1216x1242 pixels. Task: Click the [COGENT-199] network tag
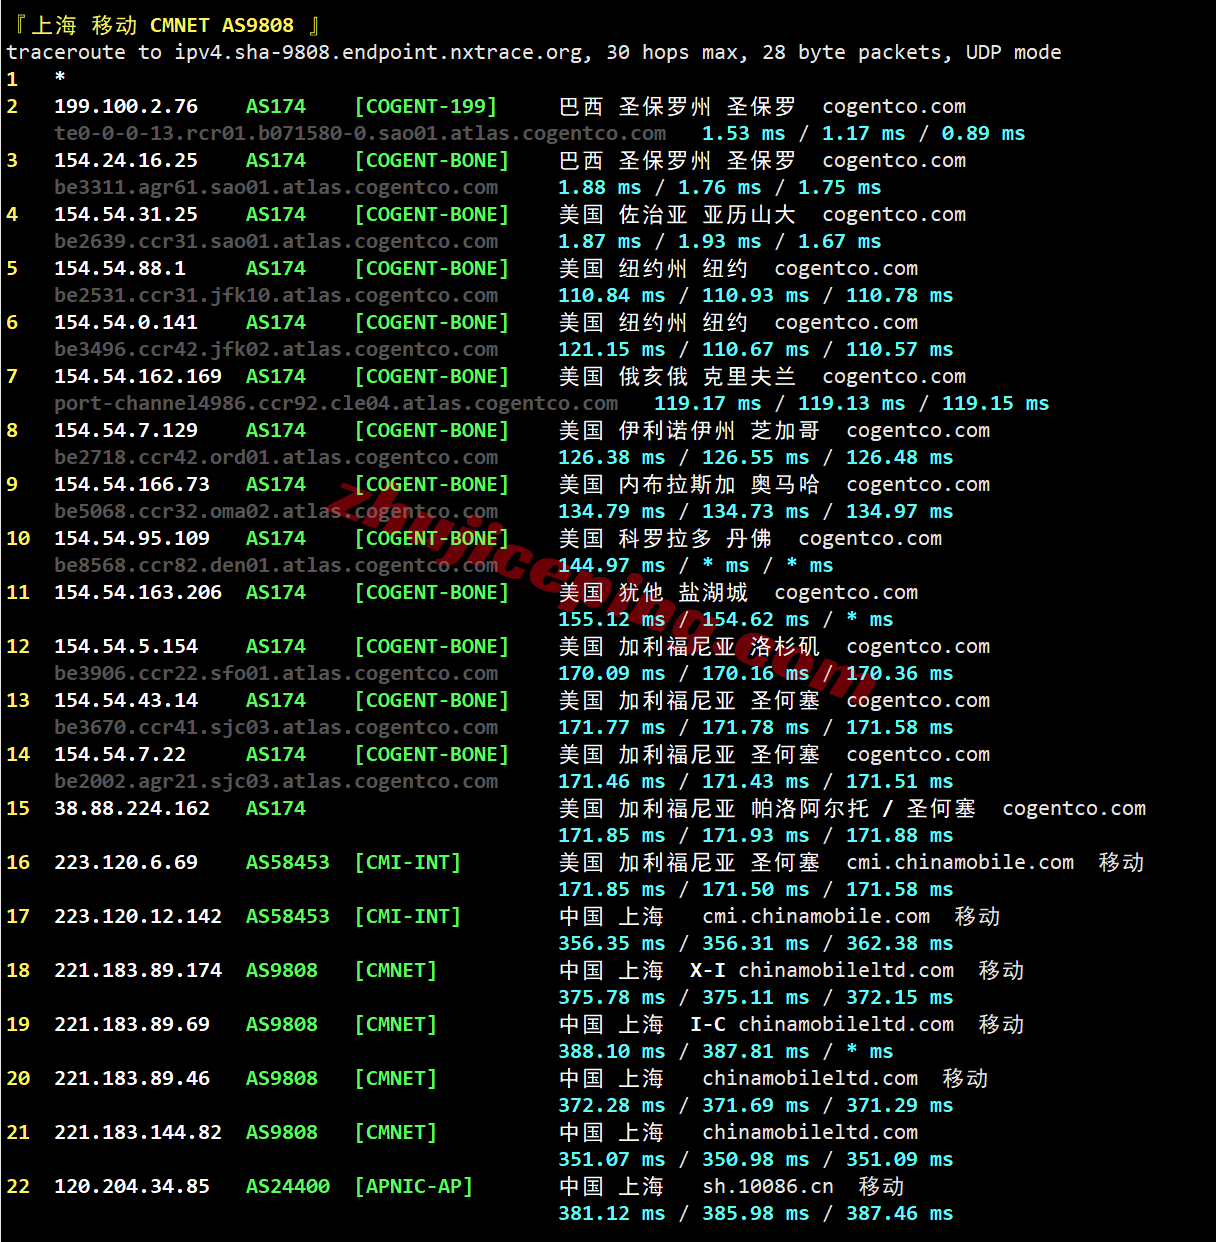pyautogui.click(x=426, y=107)
